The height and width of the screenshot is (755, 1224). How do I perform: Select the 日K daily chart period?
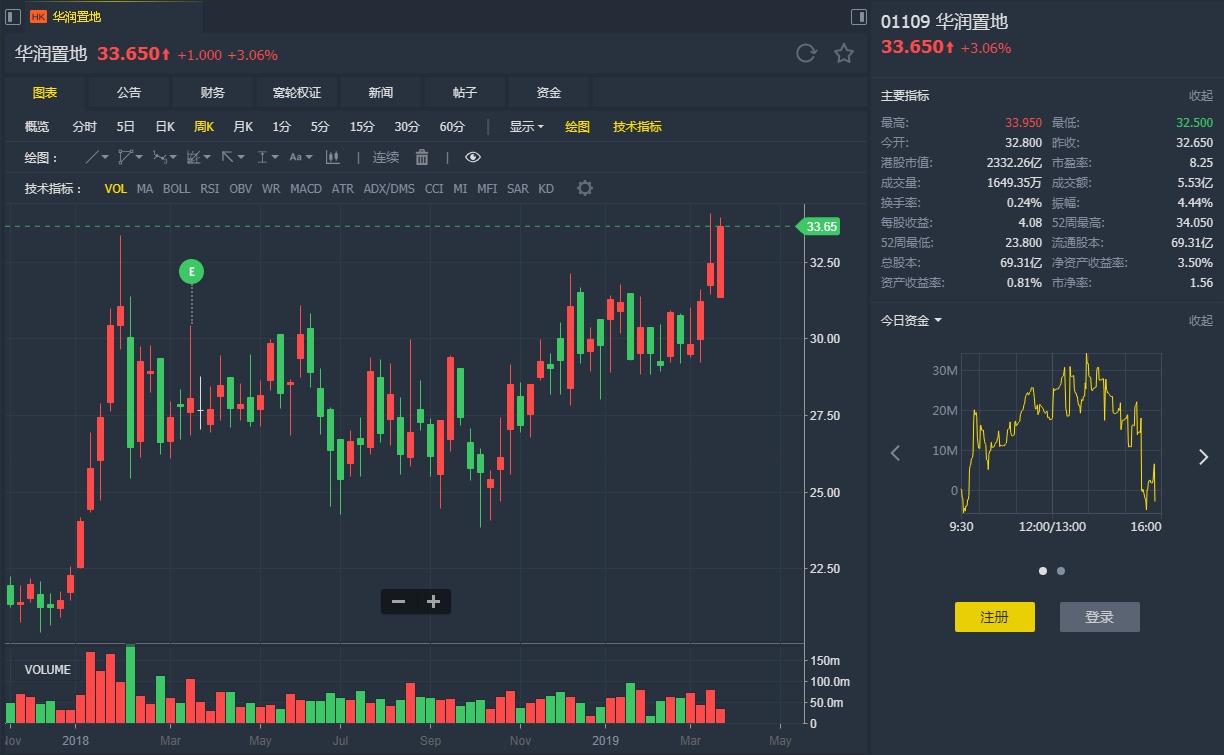(x=164, y=127)
